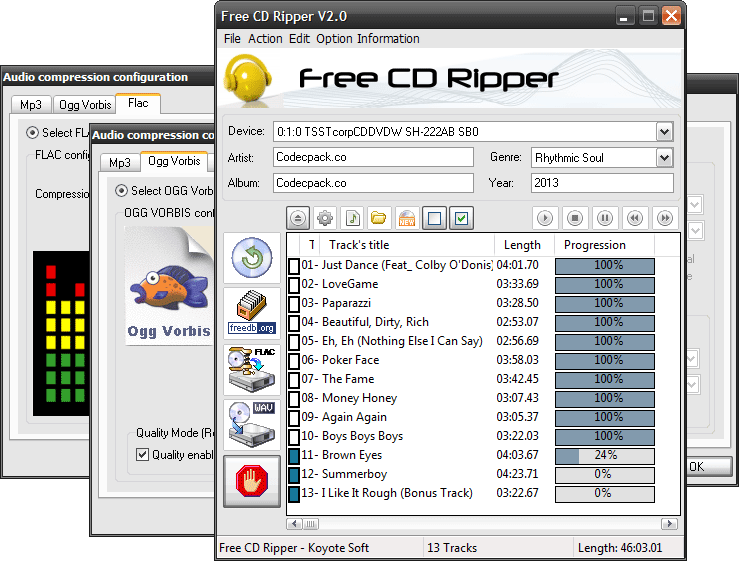Viewport: 739px width, 561px height.
Task: Click the 100% progress bar for Just Dance
Action: coord(605,266)
